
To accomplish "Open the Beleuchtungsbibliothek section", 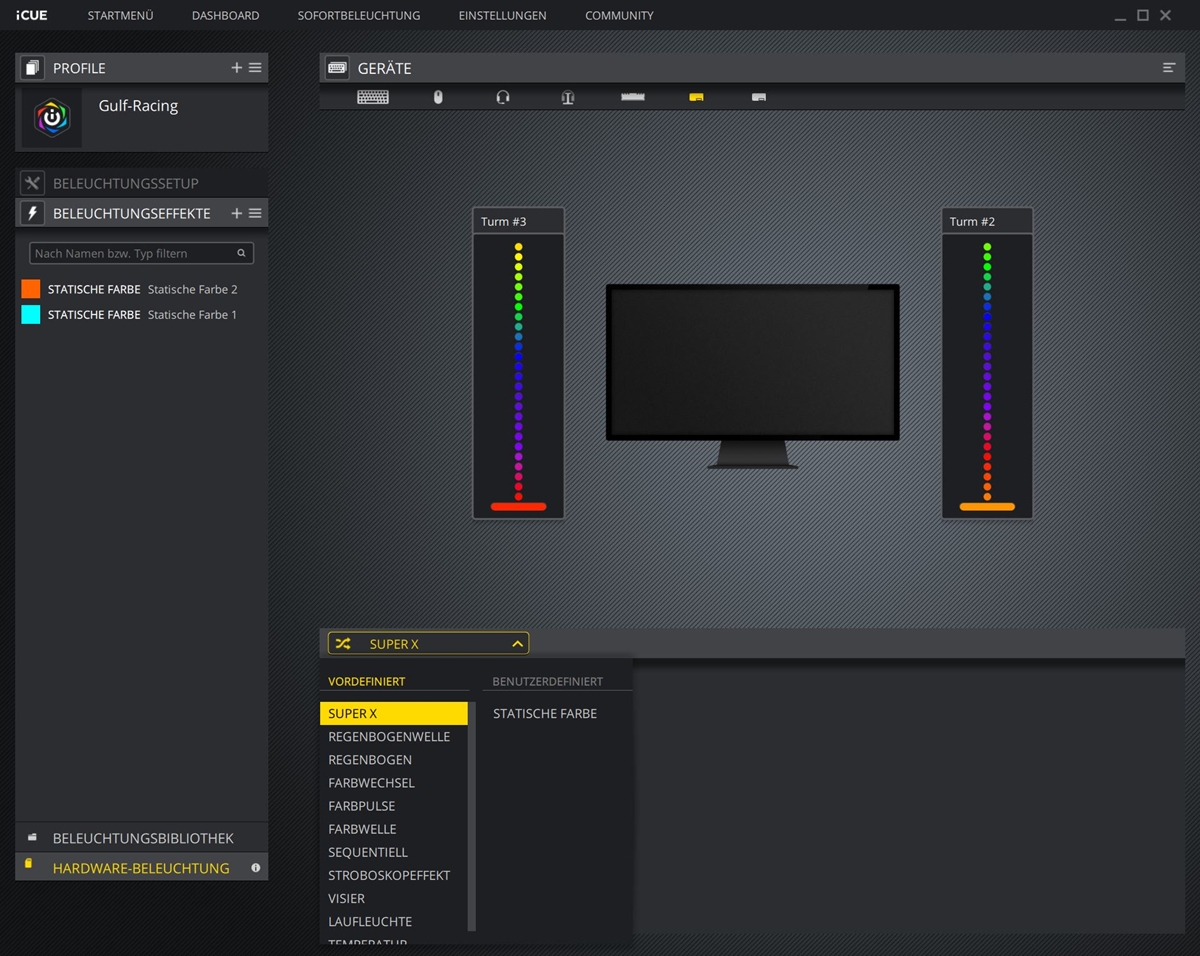I will (142, 838).
